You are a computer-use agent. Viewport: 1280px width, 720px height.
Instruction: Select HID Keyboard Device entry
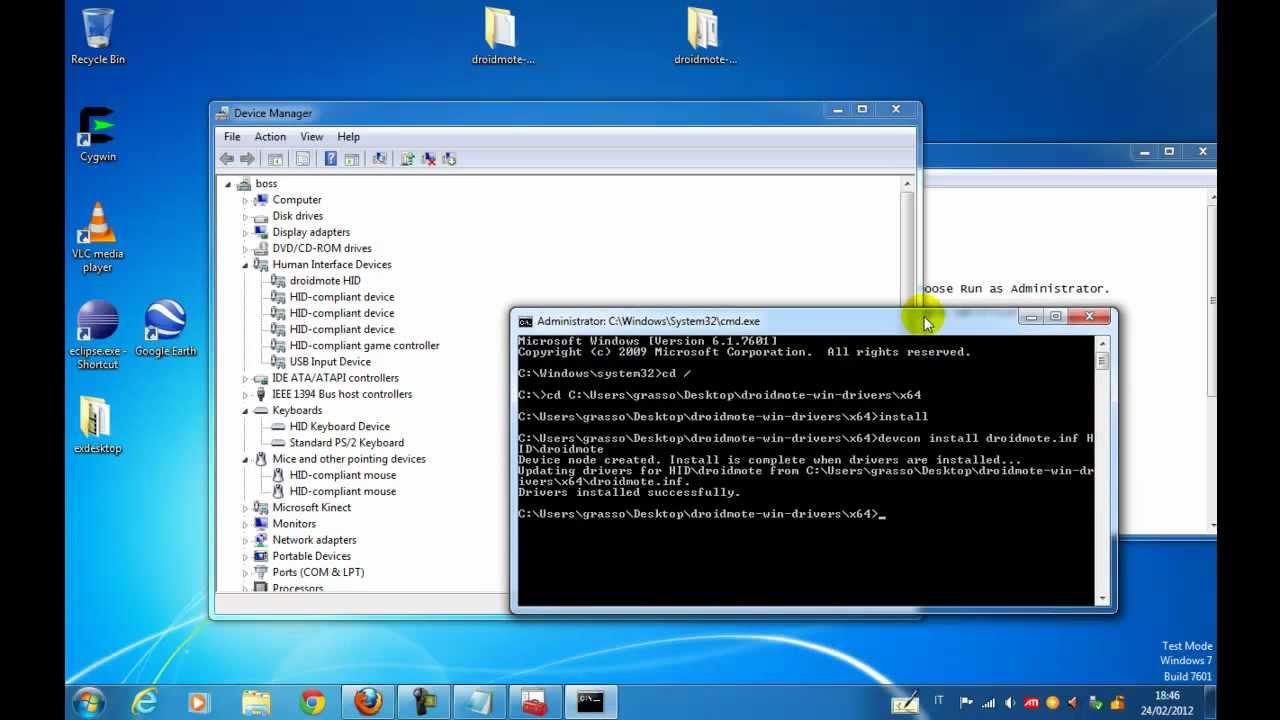pyautogui.click(x=339, y=427)
